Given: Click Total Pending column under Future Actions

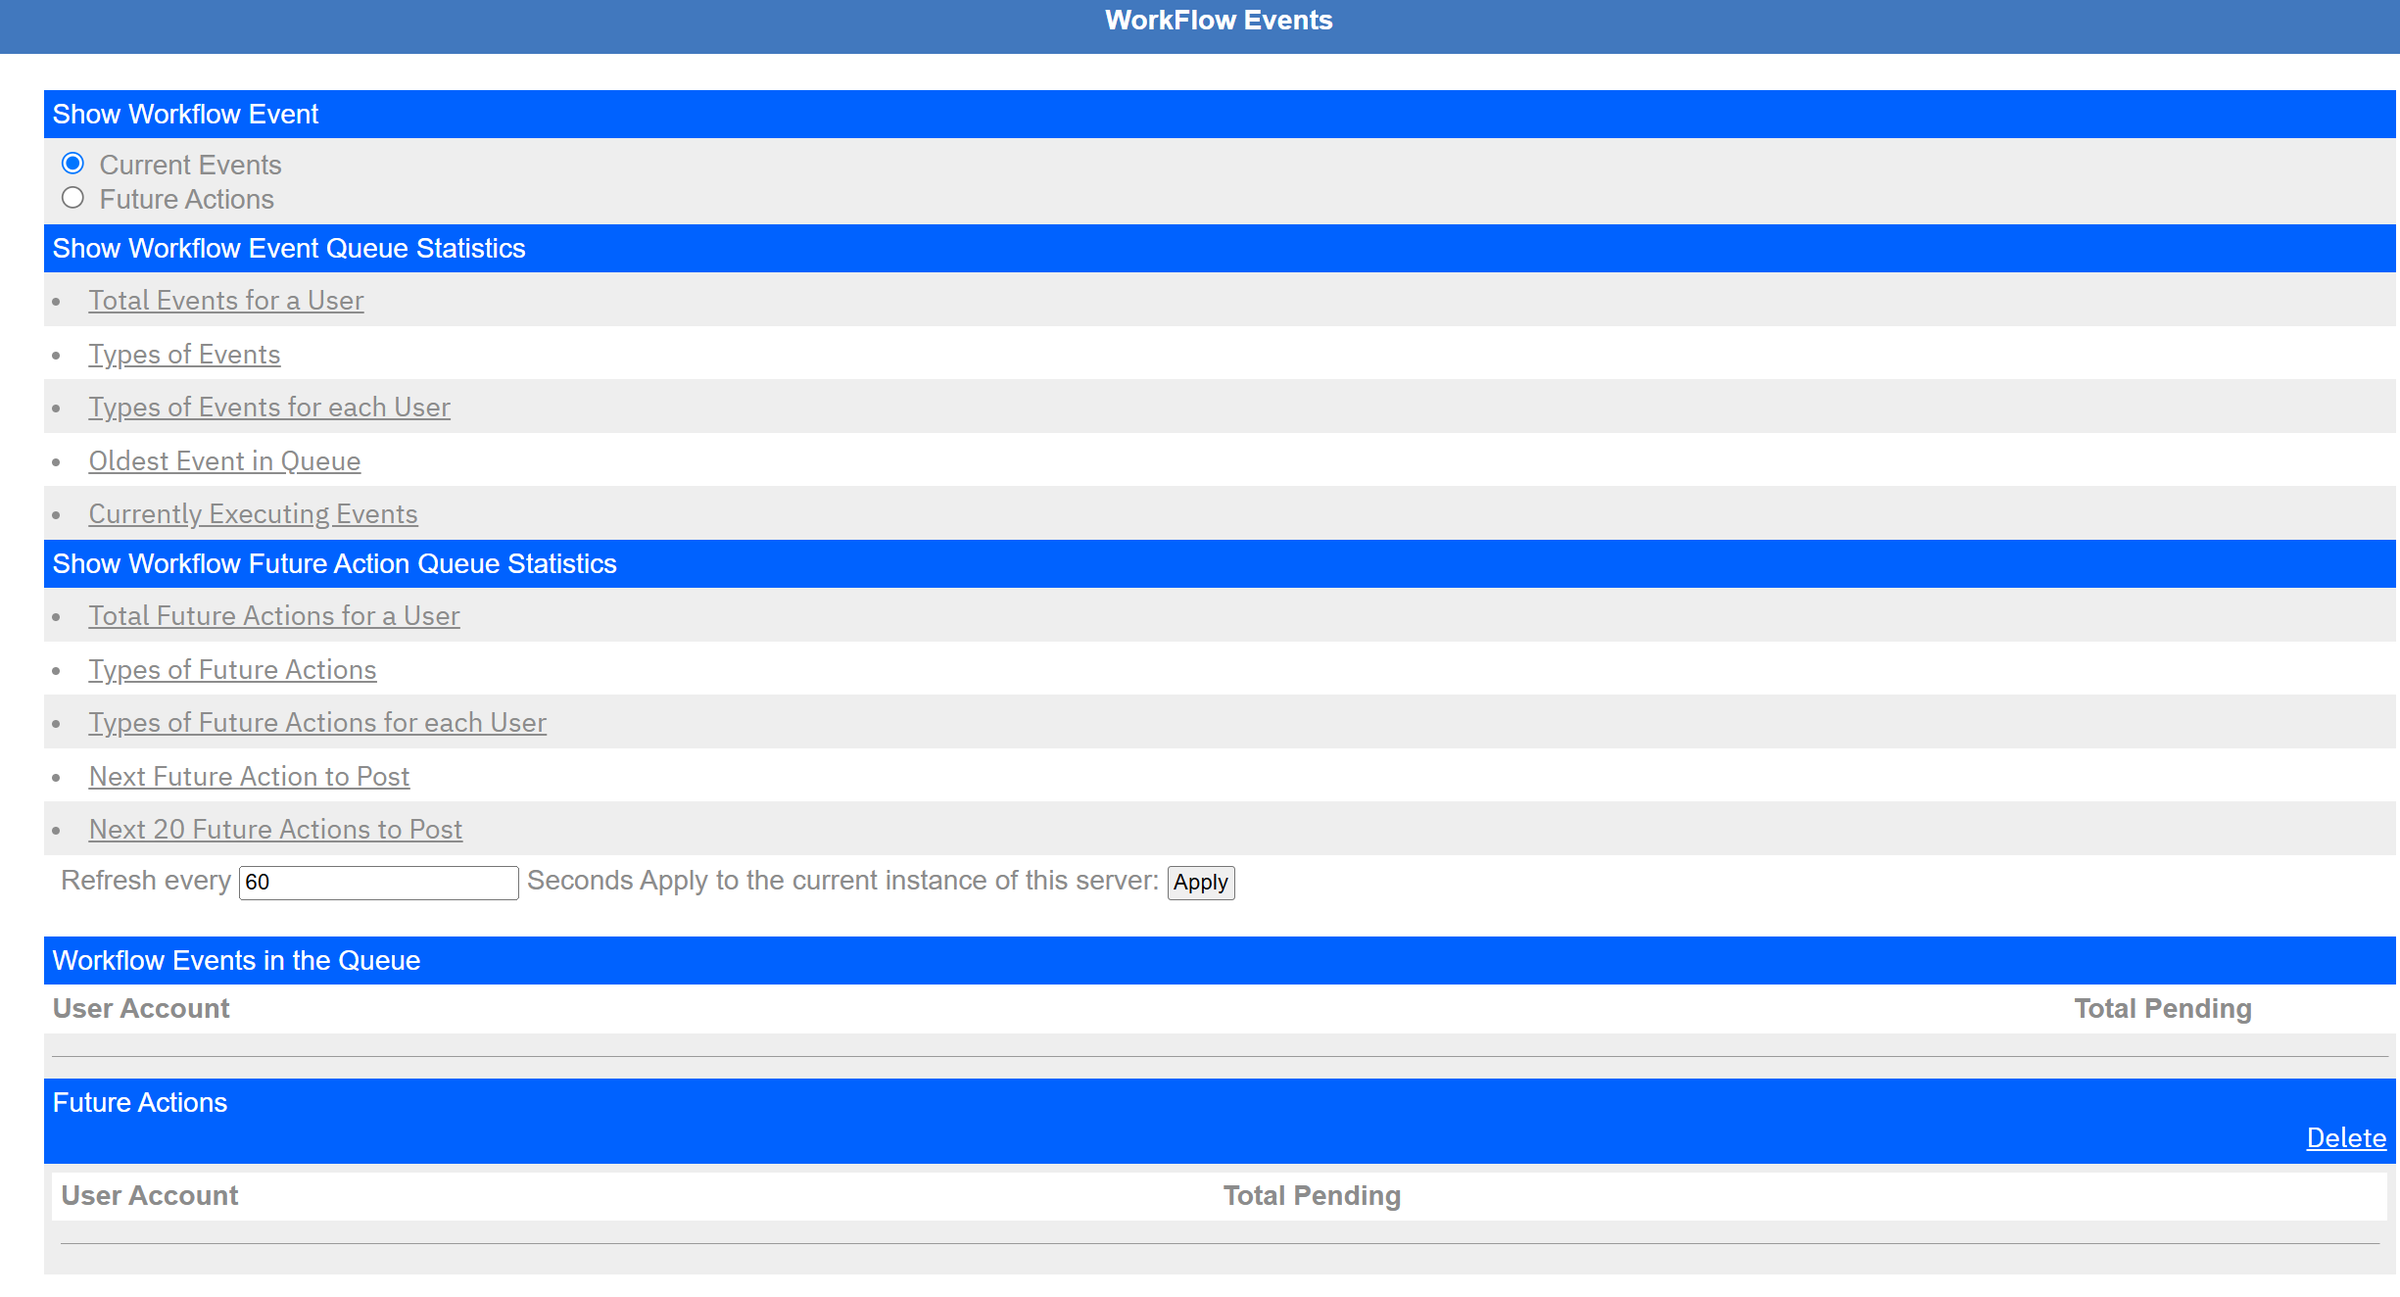Looking at the screenshot, I should 1312,1196.
